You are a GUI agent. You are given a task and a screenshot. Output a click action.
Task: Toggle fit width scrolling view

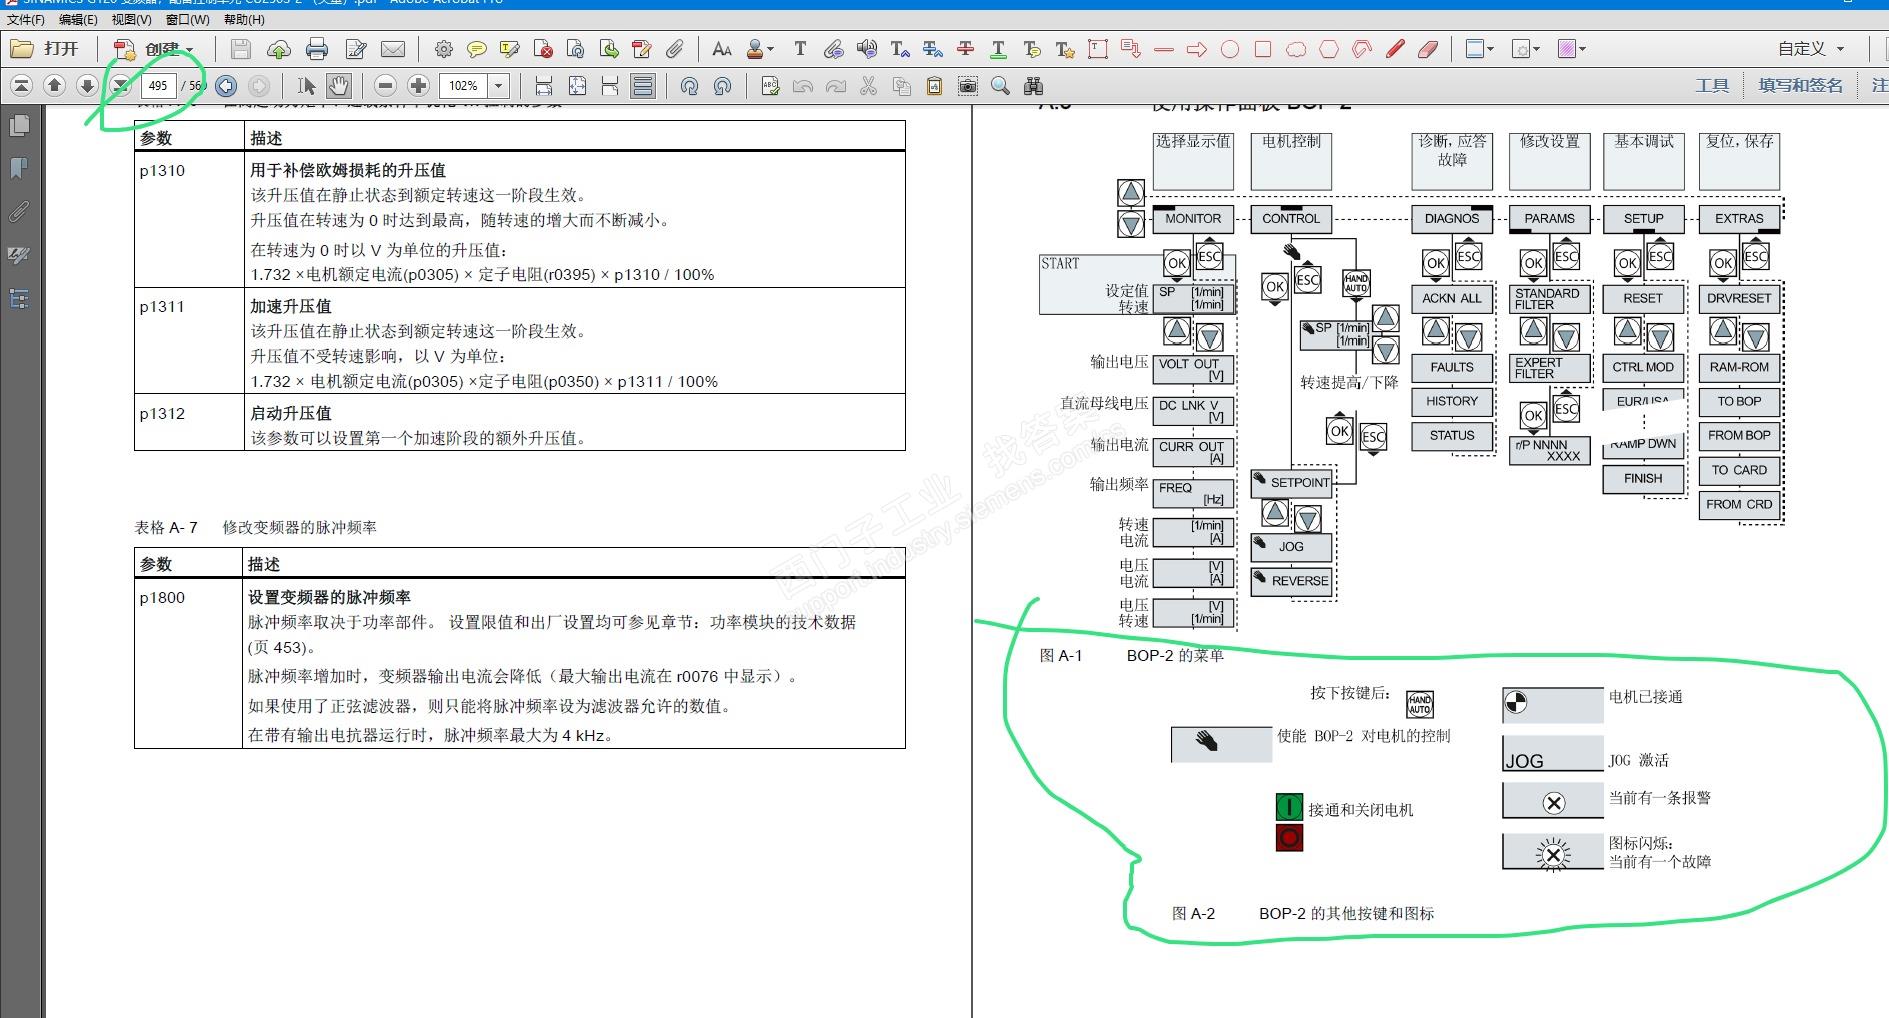pos(544,86)
